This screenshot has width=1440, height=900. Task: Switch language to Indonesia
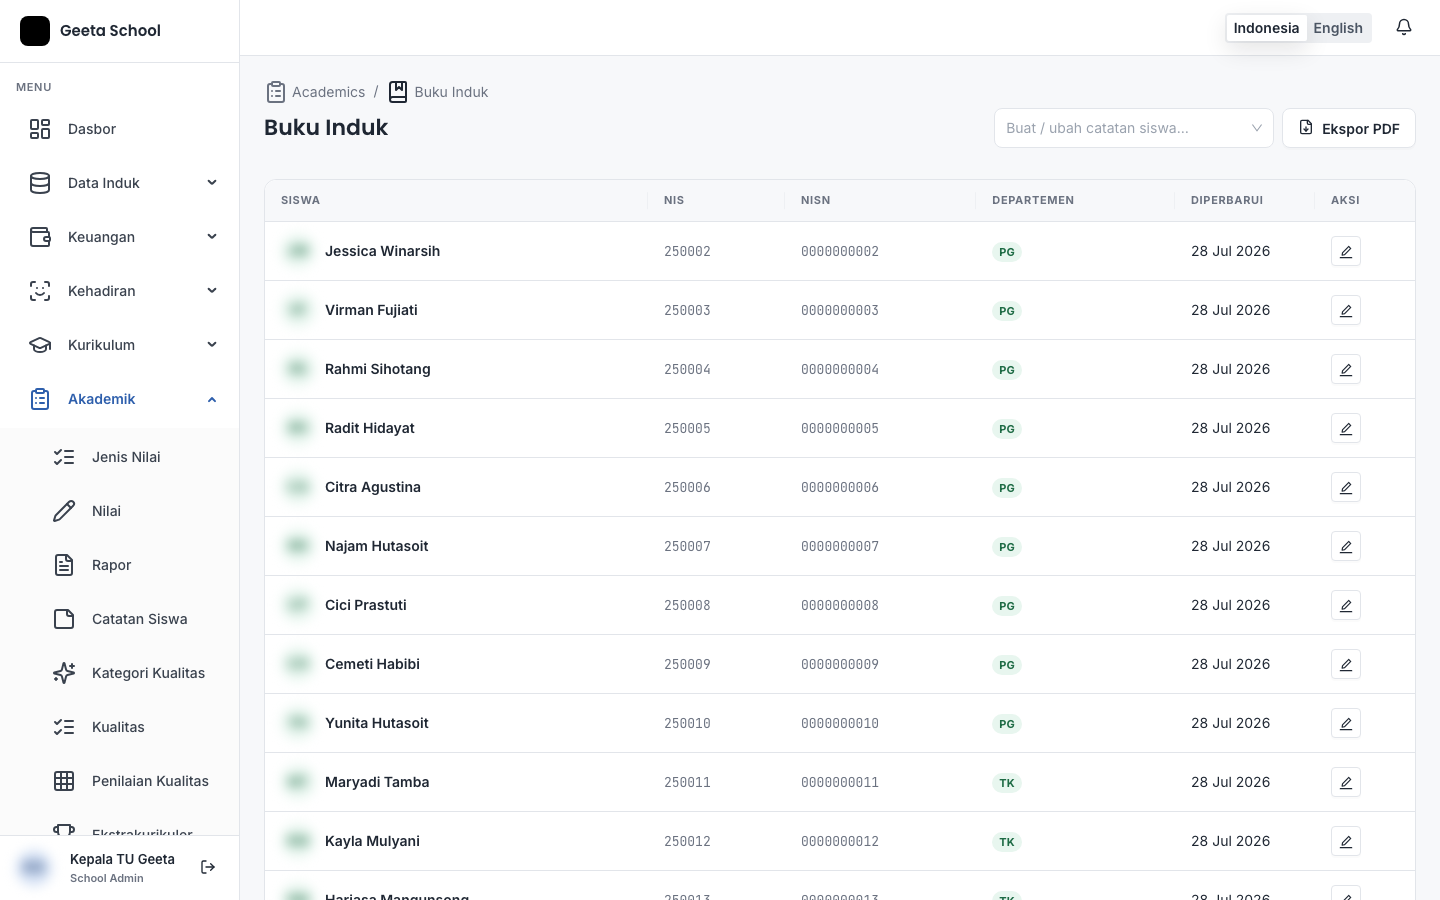[x=1266, y=28]
